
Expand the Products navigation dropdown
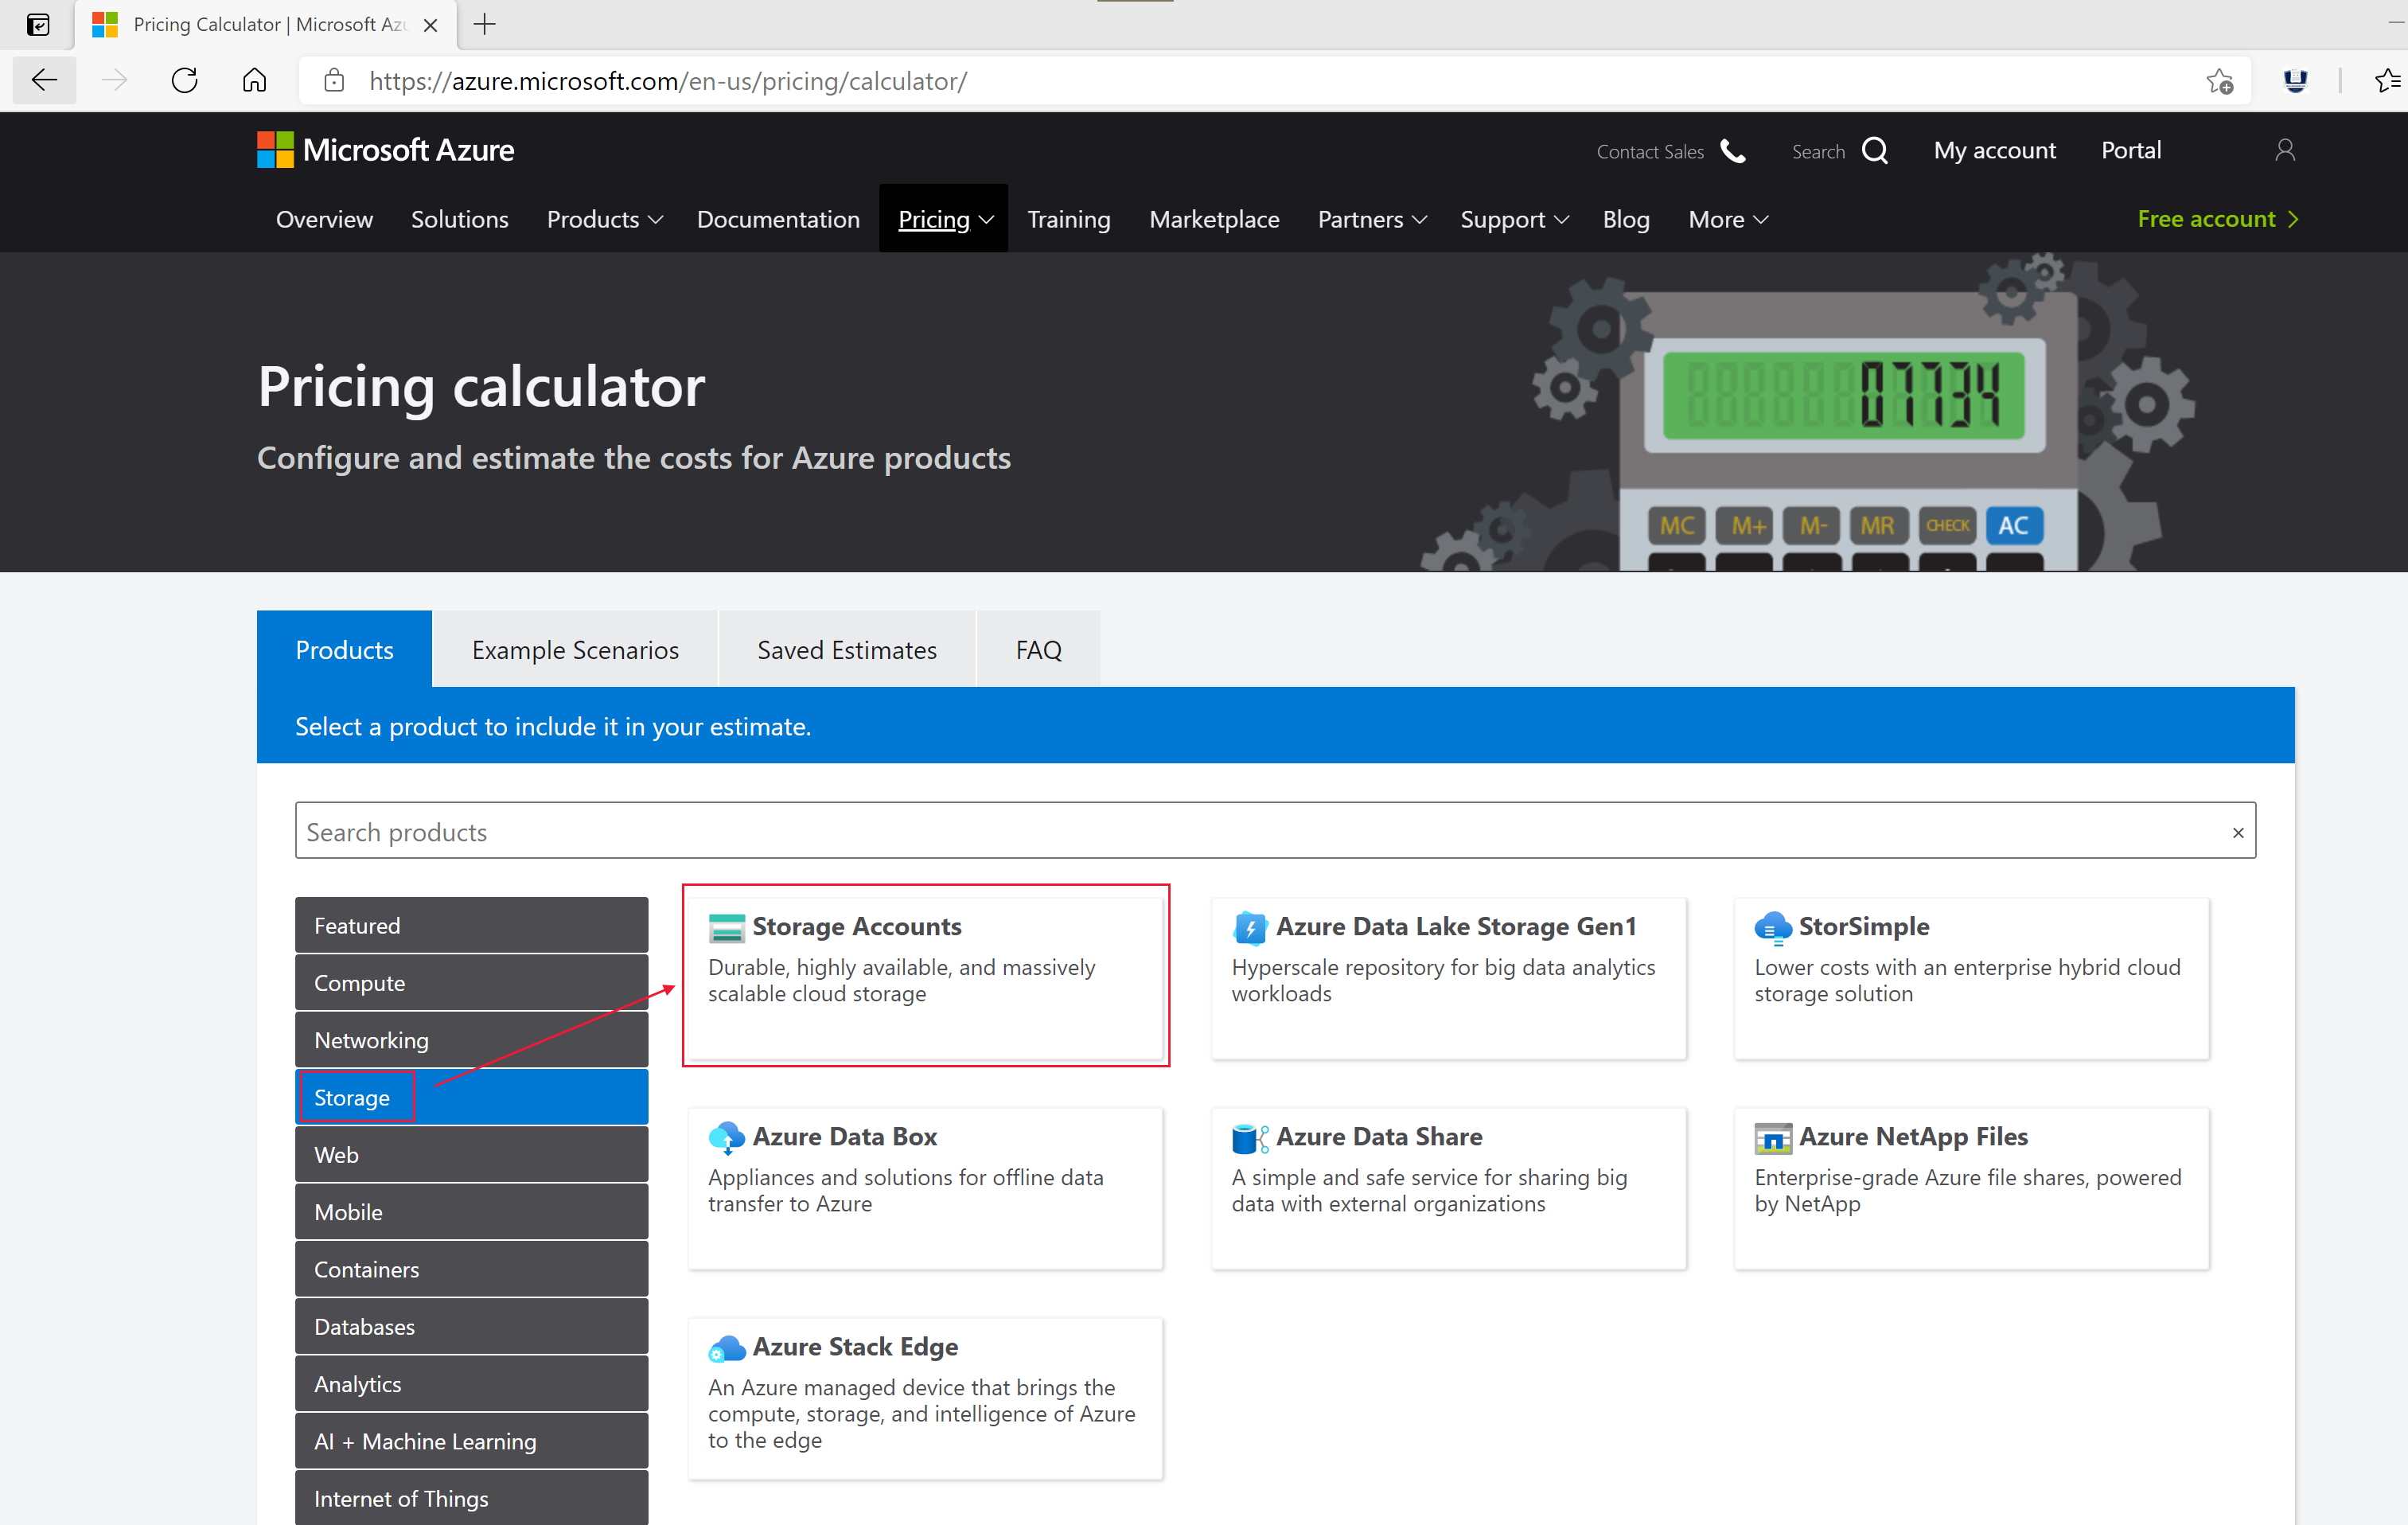[x=604, y=219]
